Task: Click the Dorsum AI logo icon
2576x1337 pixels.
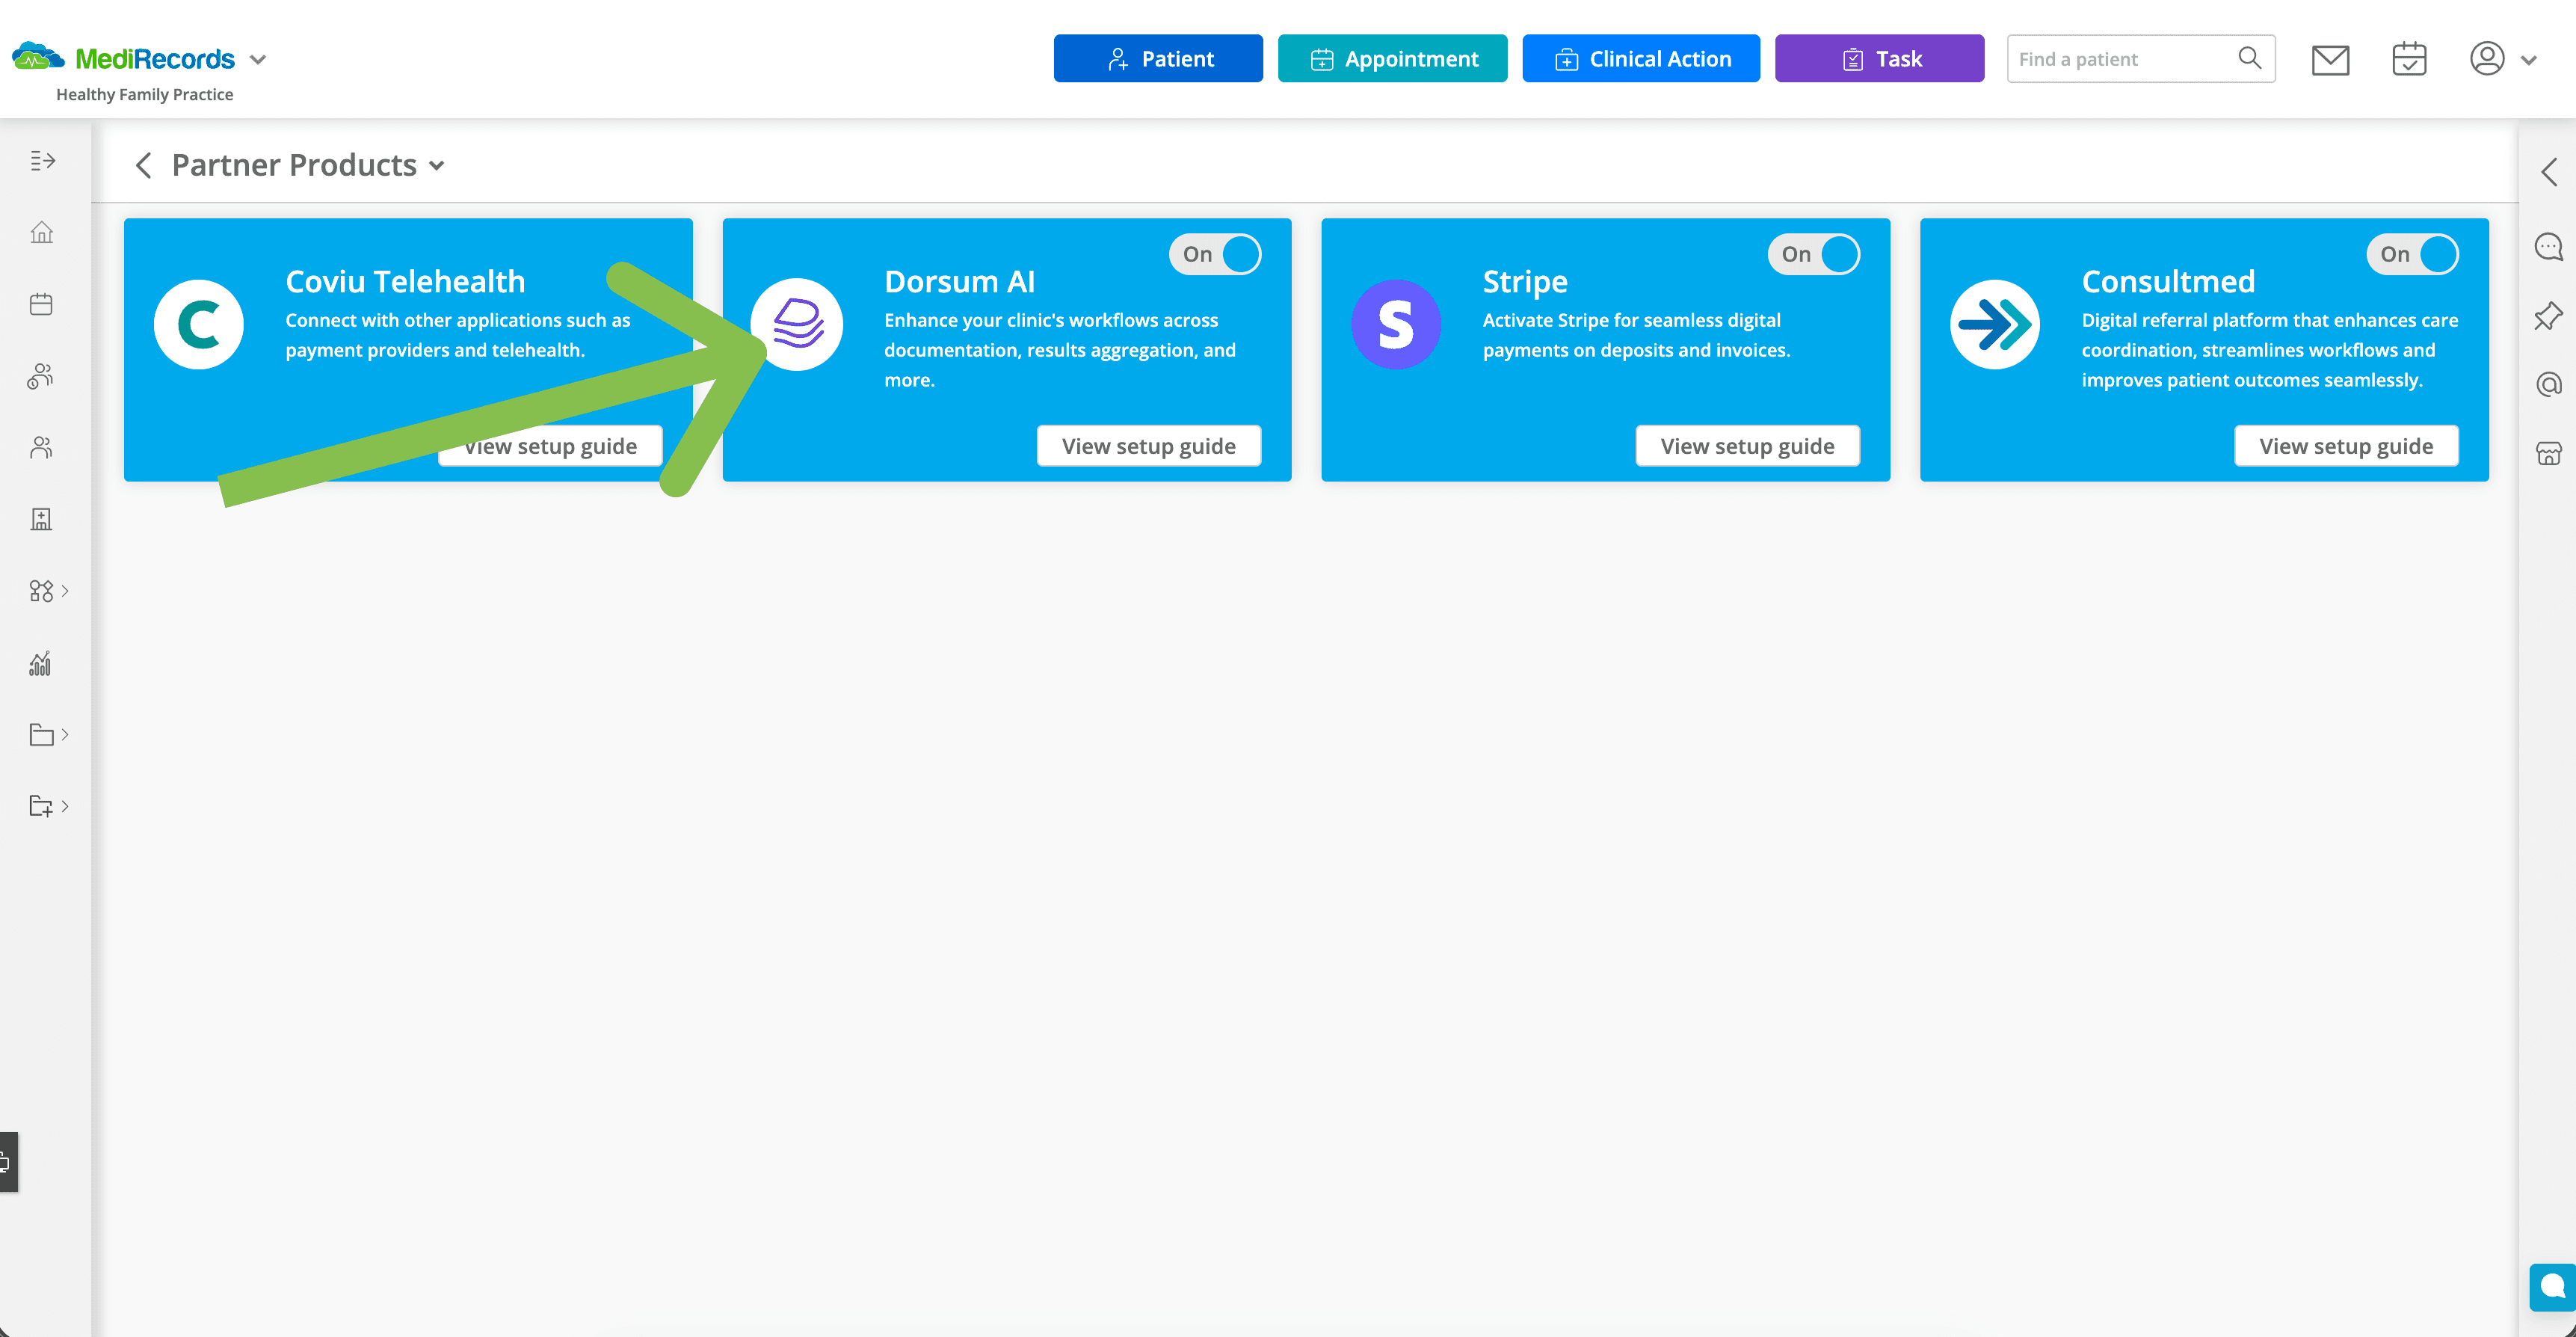Action: pyautogui.click(x=797, y=324)
